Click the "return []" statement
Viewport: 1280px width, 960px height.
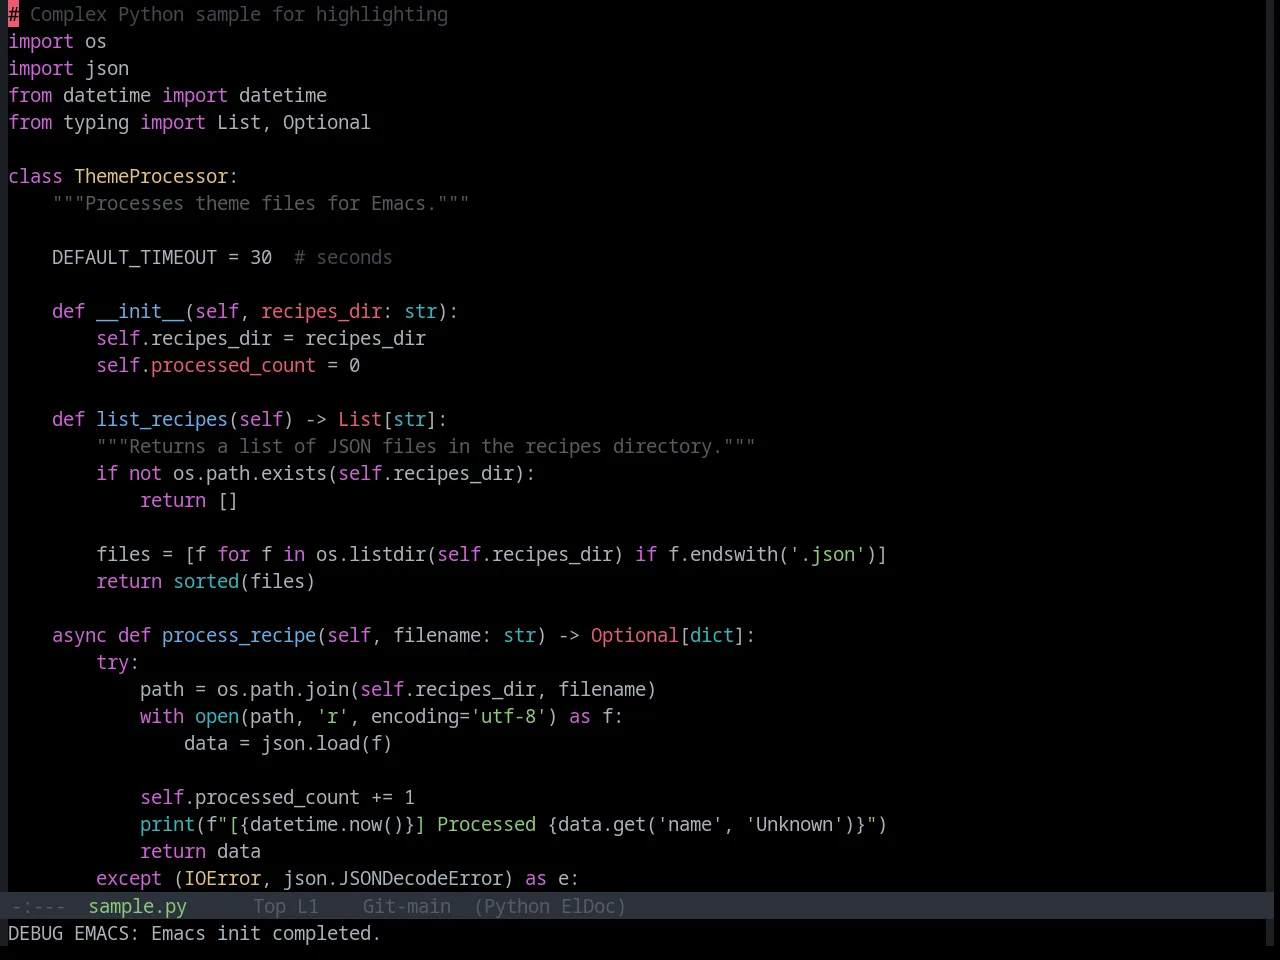point(189,500)
